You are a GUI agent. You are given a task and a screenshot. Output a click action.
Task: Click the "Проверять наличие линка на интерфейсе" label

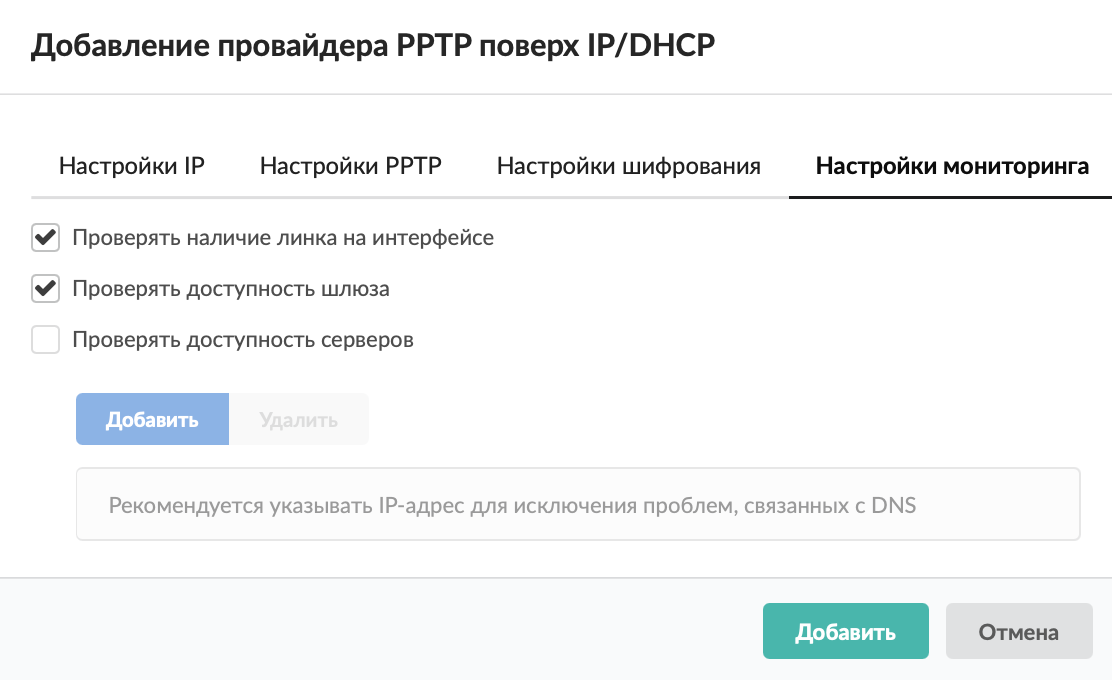[x=283, y=239]
